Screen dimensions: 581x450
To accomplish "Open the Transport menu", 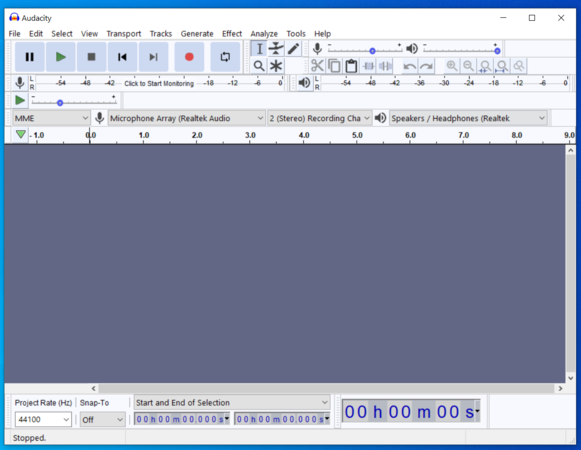I will tap(124, 34).
